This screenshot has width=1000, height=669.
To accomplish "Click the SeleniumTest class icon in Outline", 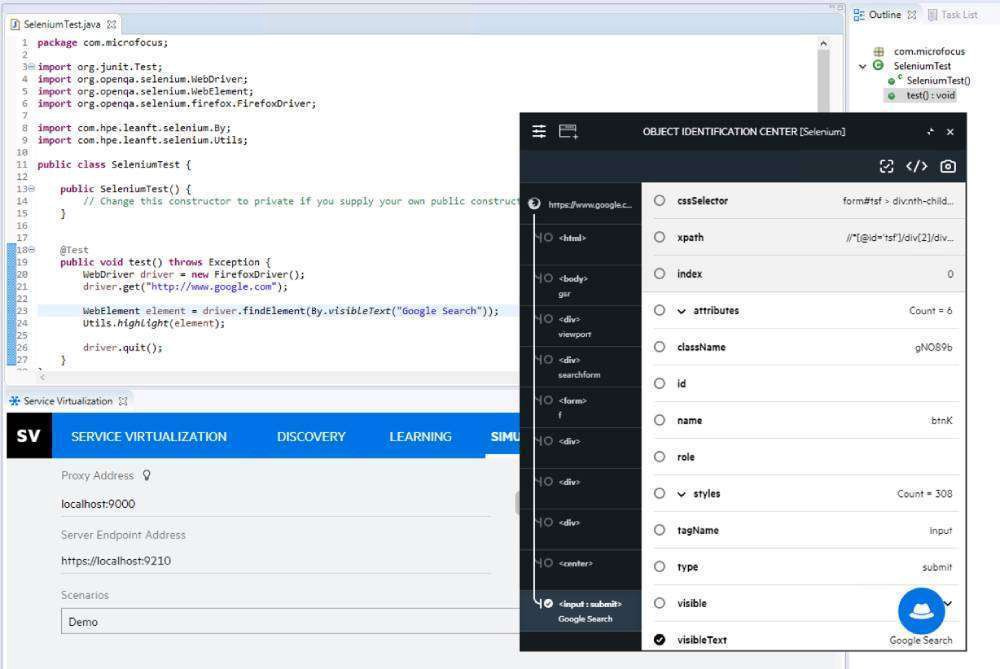I will click(878, 65).
